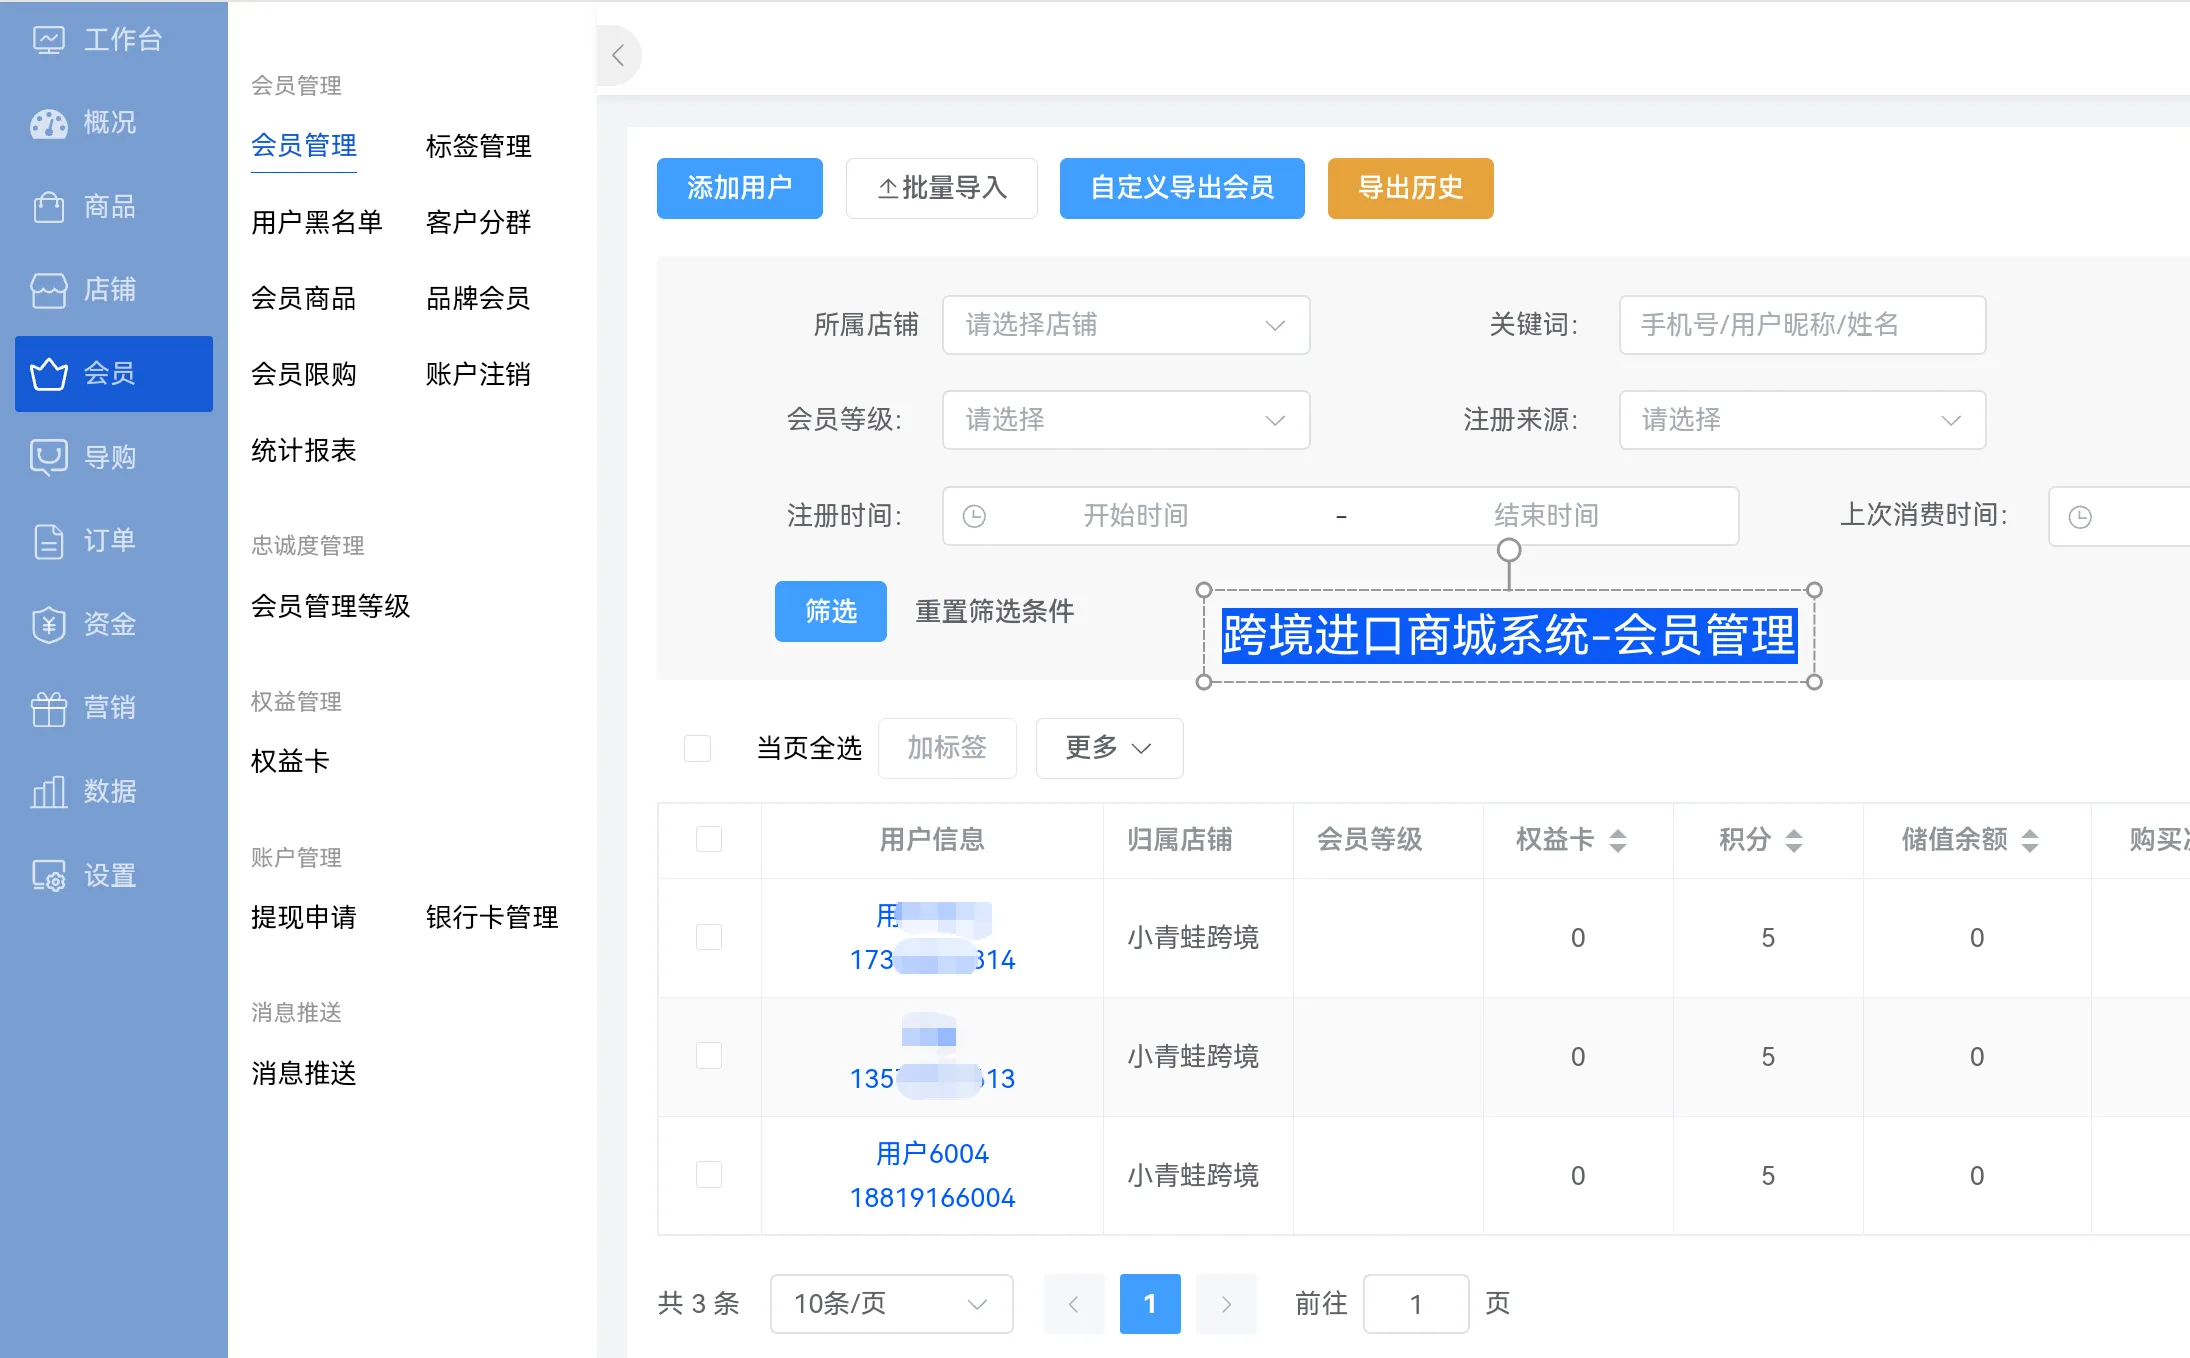Open the 会员等级 dropdown
The image size is (2190, 1358).
click(x=1126, y=420)
